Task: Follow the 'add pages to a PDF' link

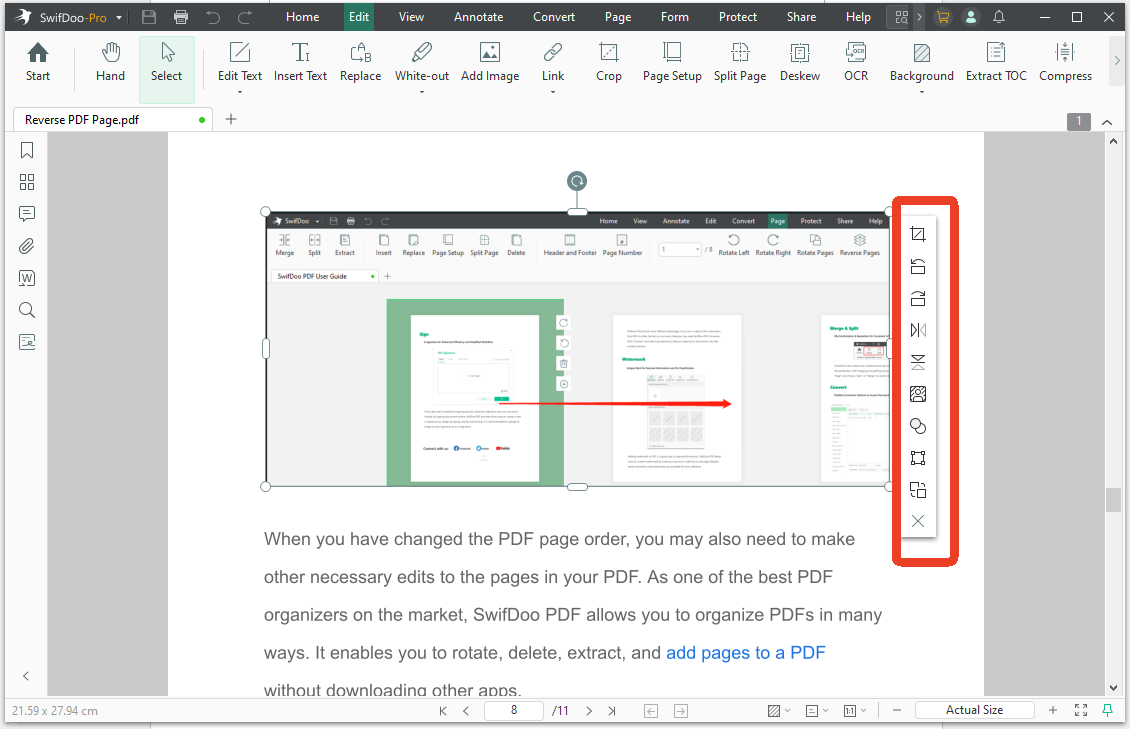Action: tap(745, 653)
